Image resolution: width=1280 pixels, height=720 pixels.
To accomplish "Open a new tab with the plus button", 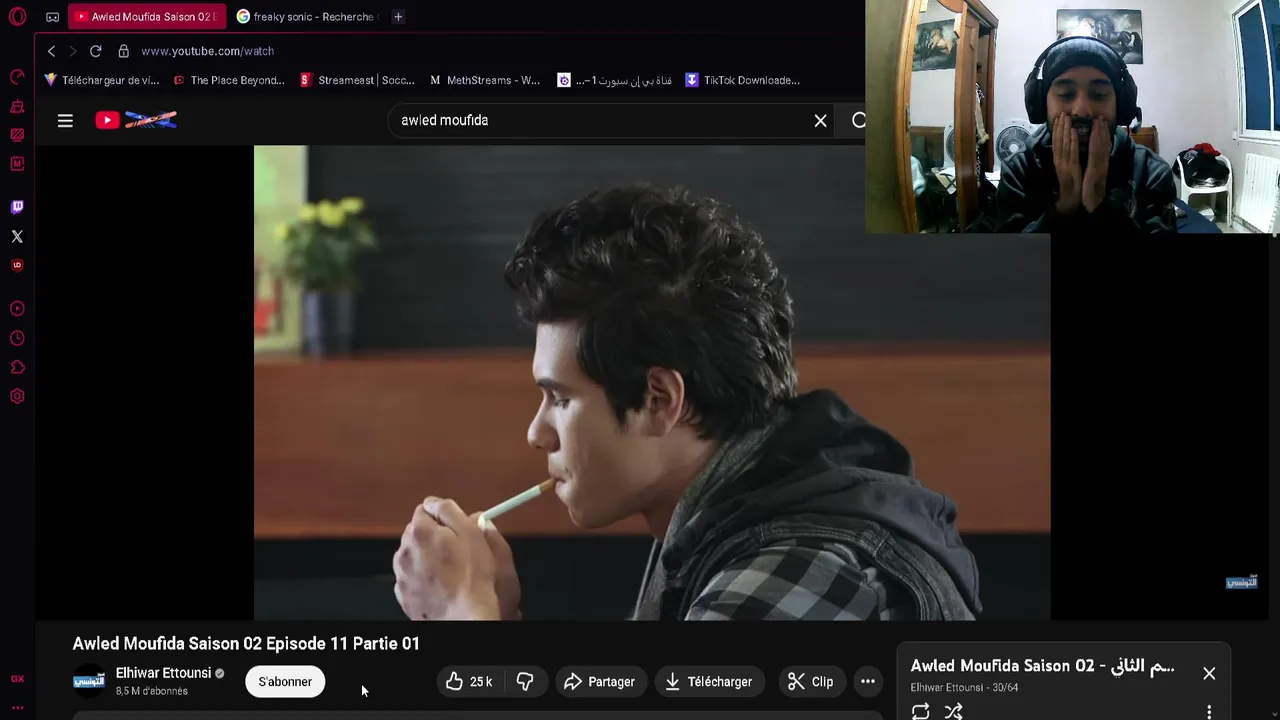I will coord(398,17).
